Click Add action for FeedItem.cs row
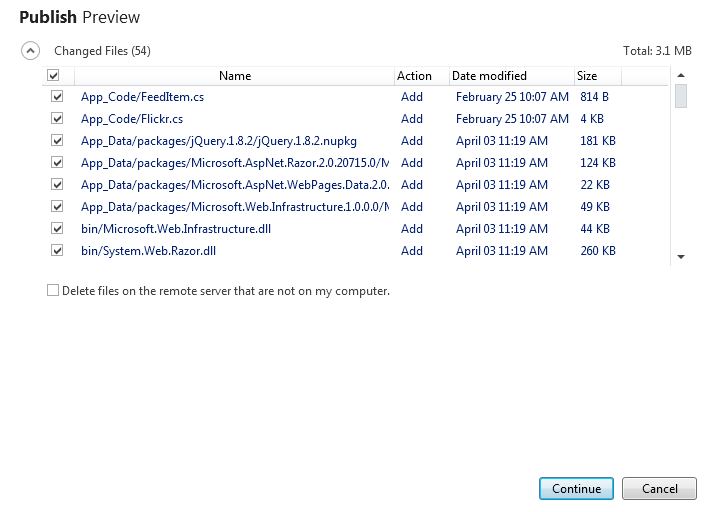 tap(412, 97)
